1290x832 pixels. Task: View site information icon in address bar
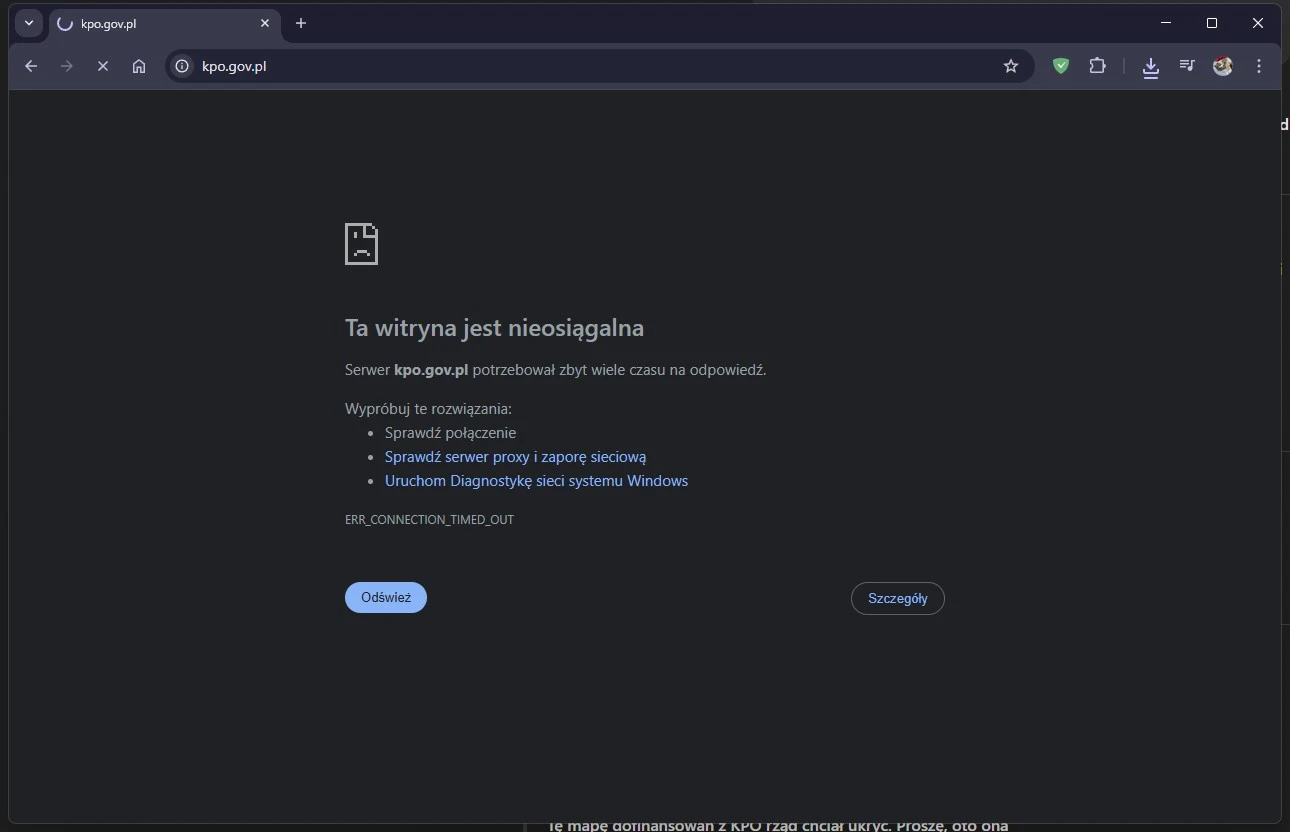[182, 66]
